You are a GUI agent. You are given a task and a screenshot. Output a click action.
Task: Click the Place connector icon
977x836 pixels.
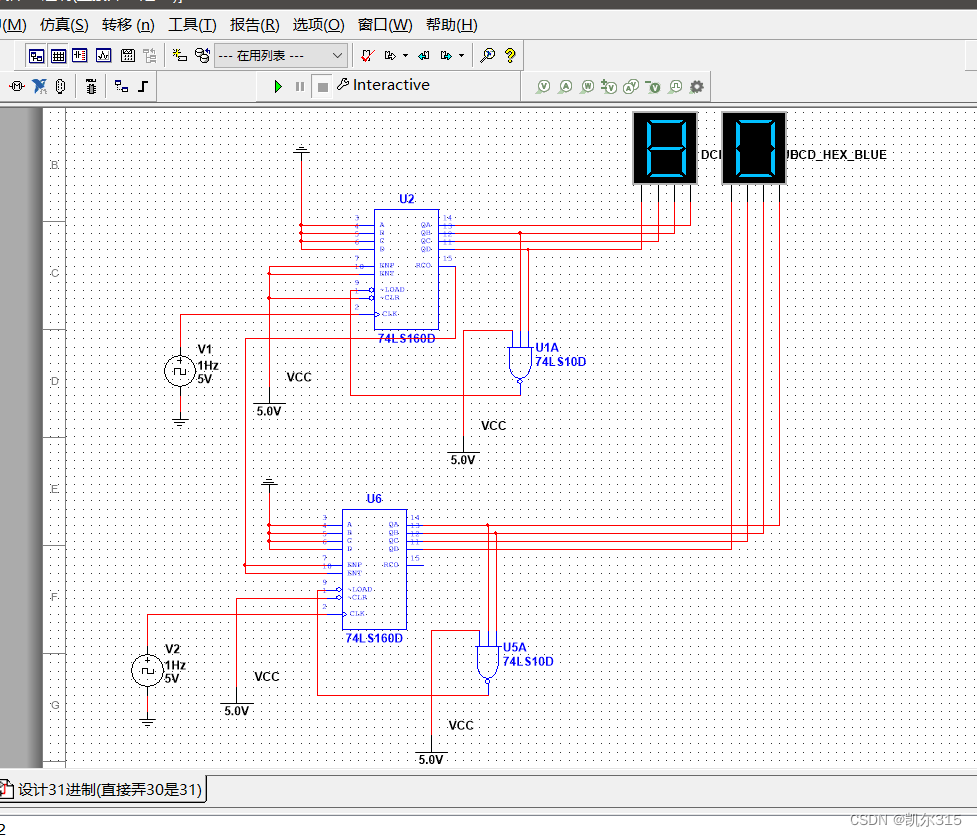tap(60, 86)
